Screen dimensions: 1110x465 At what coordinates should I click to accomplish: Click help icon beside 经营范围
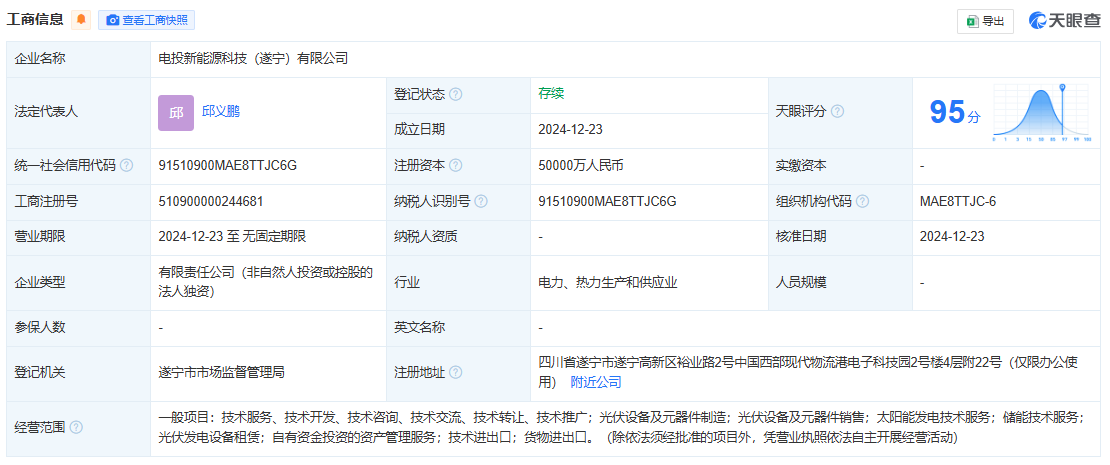(x=76, y=427)
